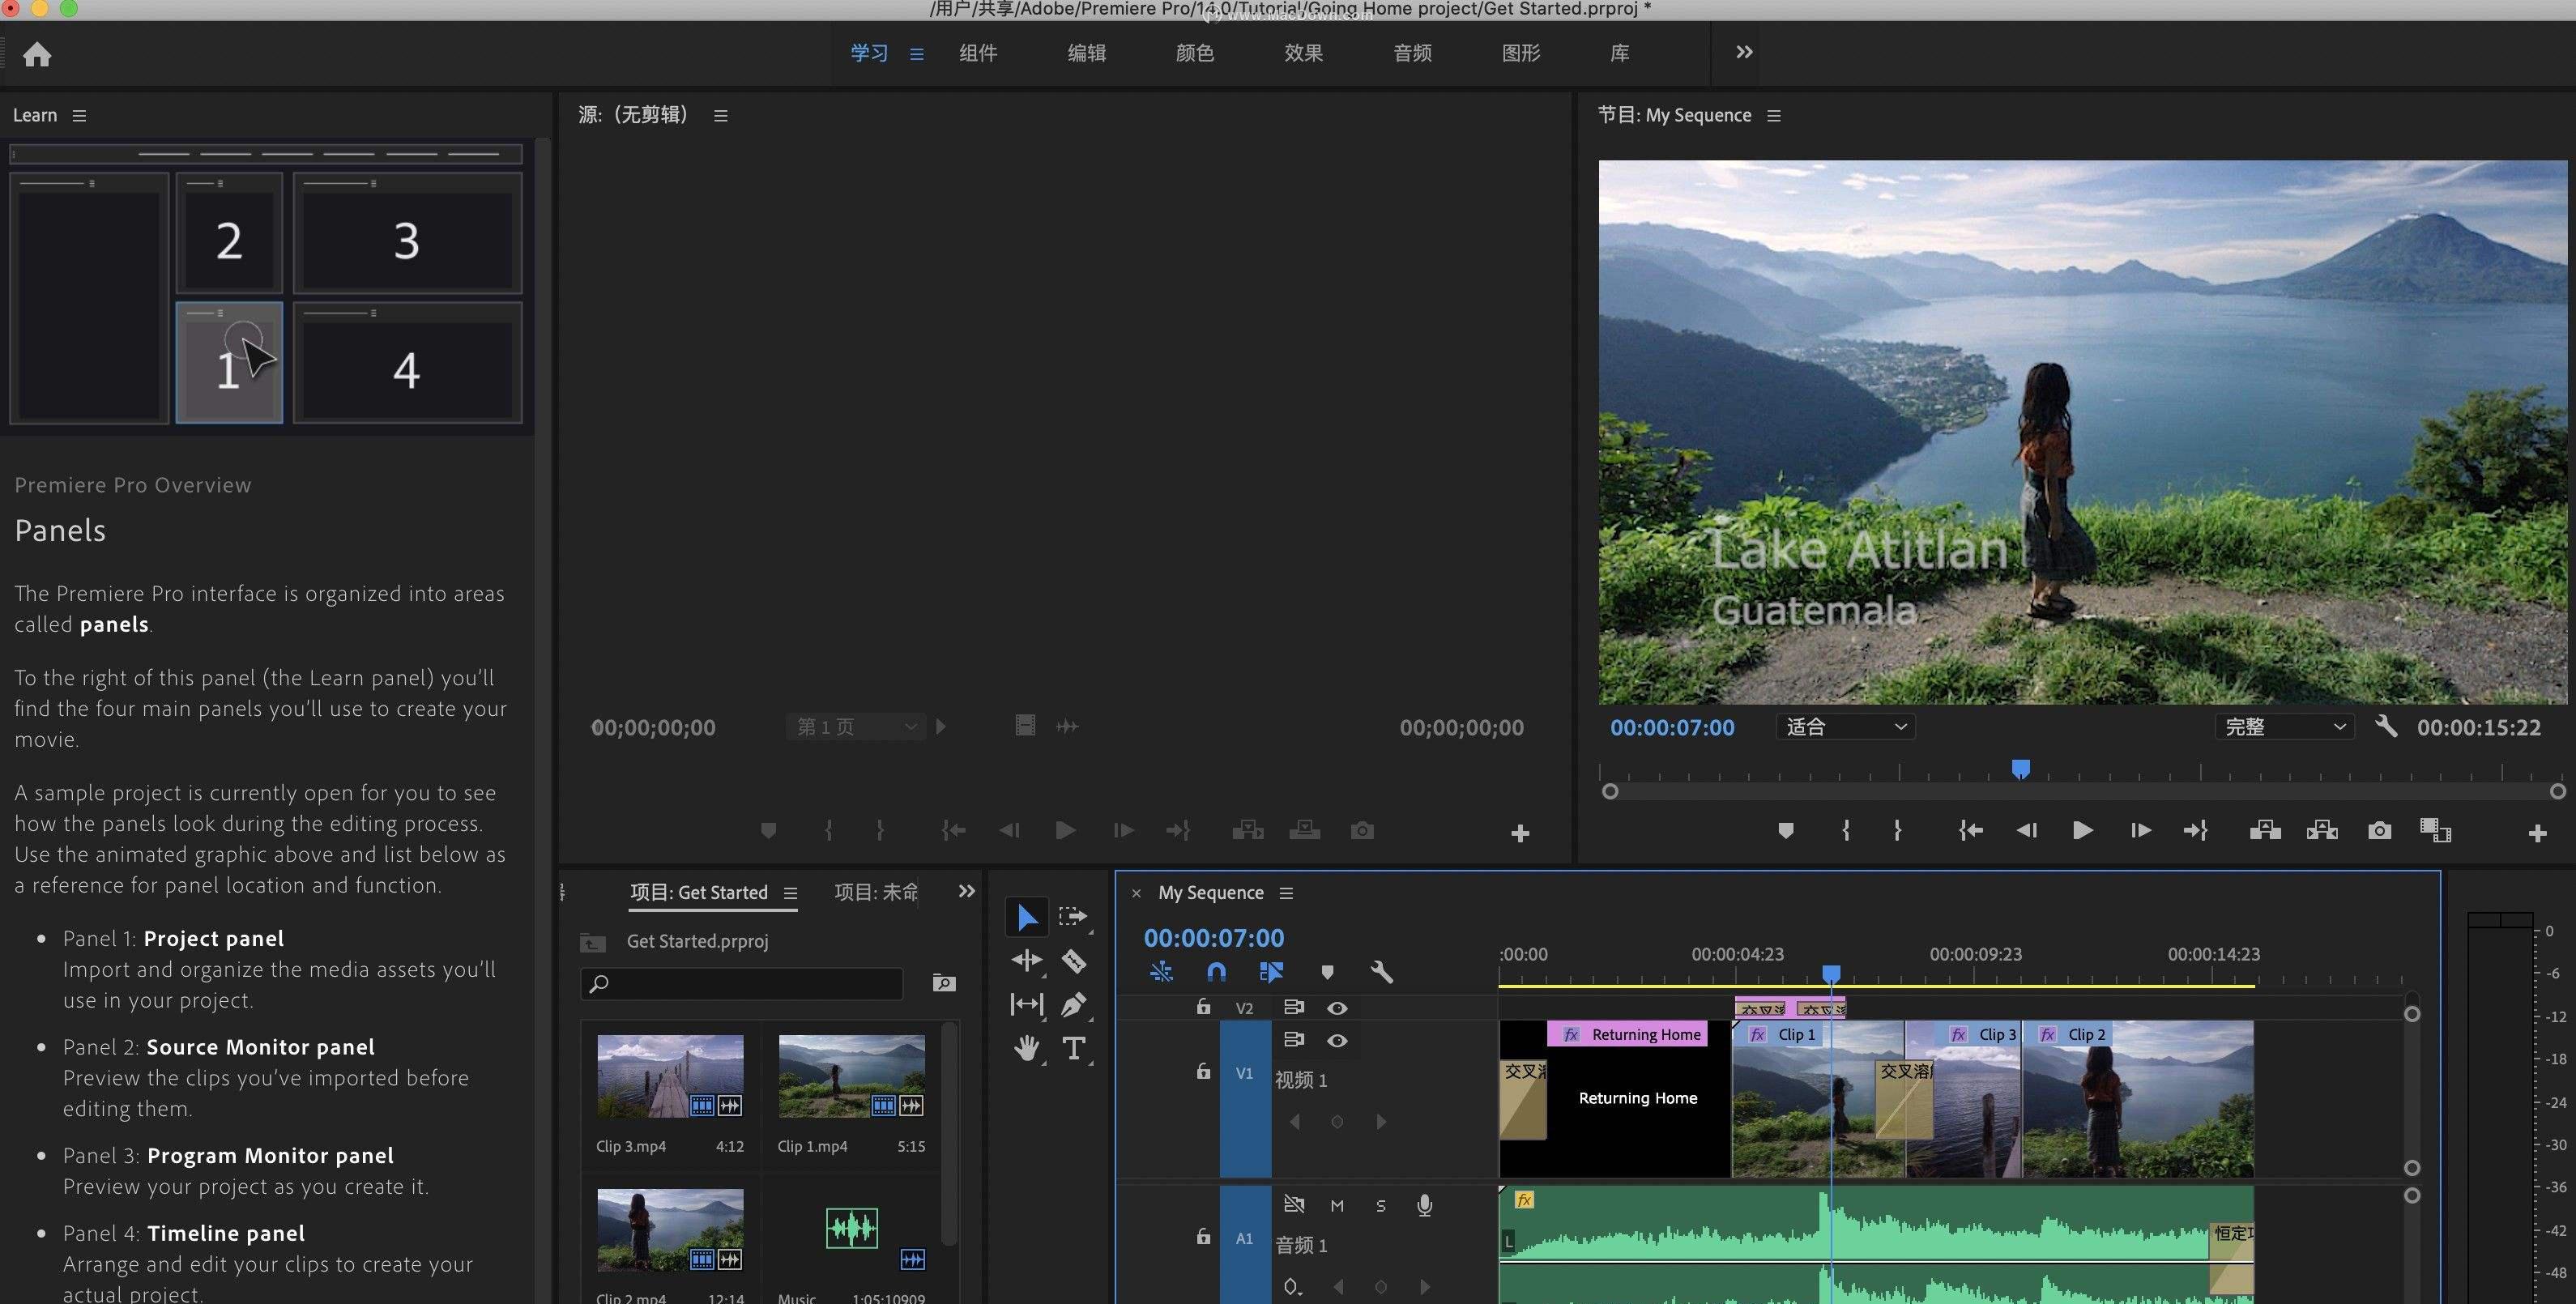Export frame in Program Monitor
The width and height of the screenshot is (2576, 1304).
pos(2379,830)
